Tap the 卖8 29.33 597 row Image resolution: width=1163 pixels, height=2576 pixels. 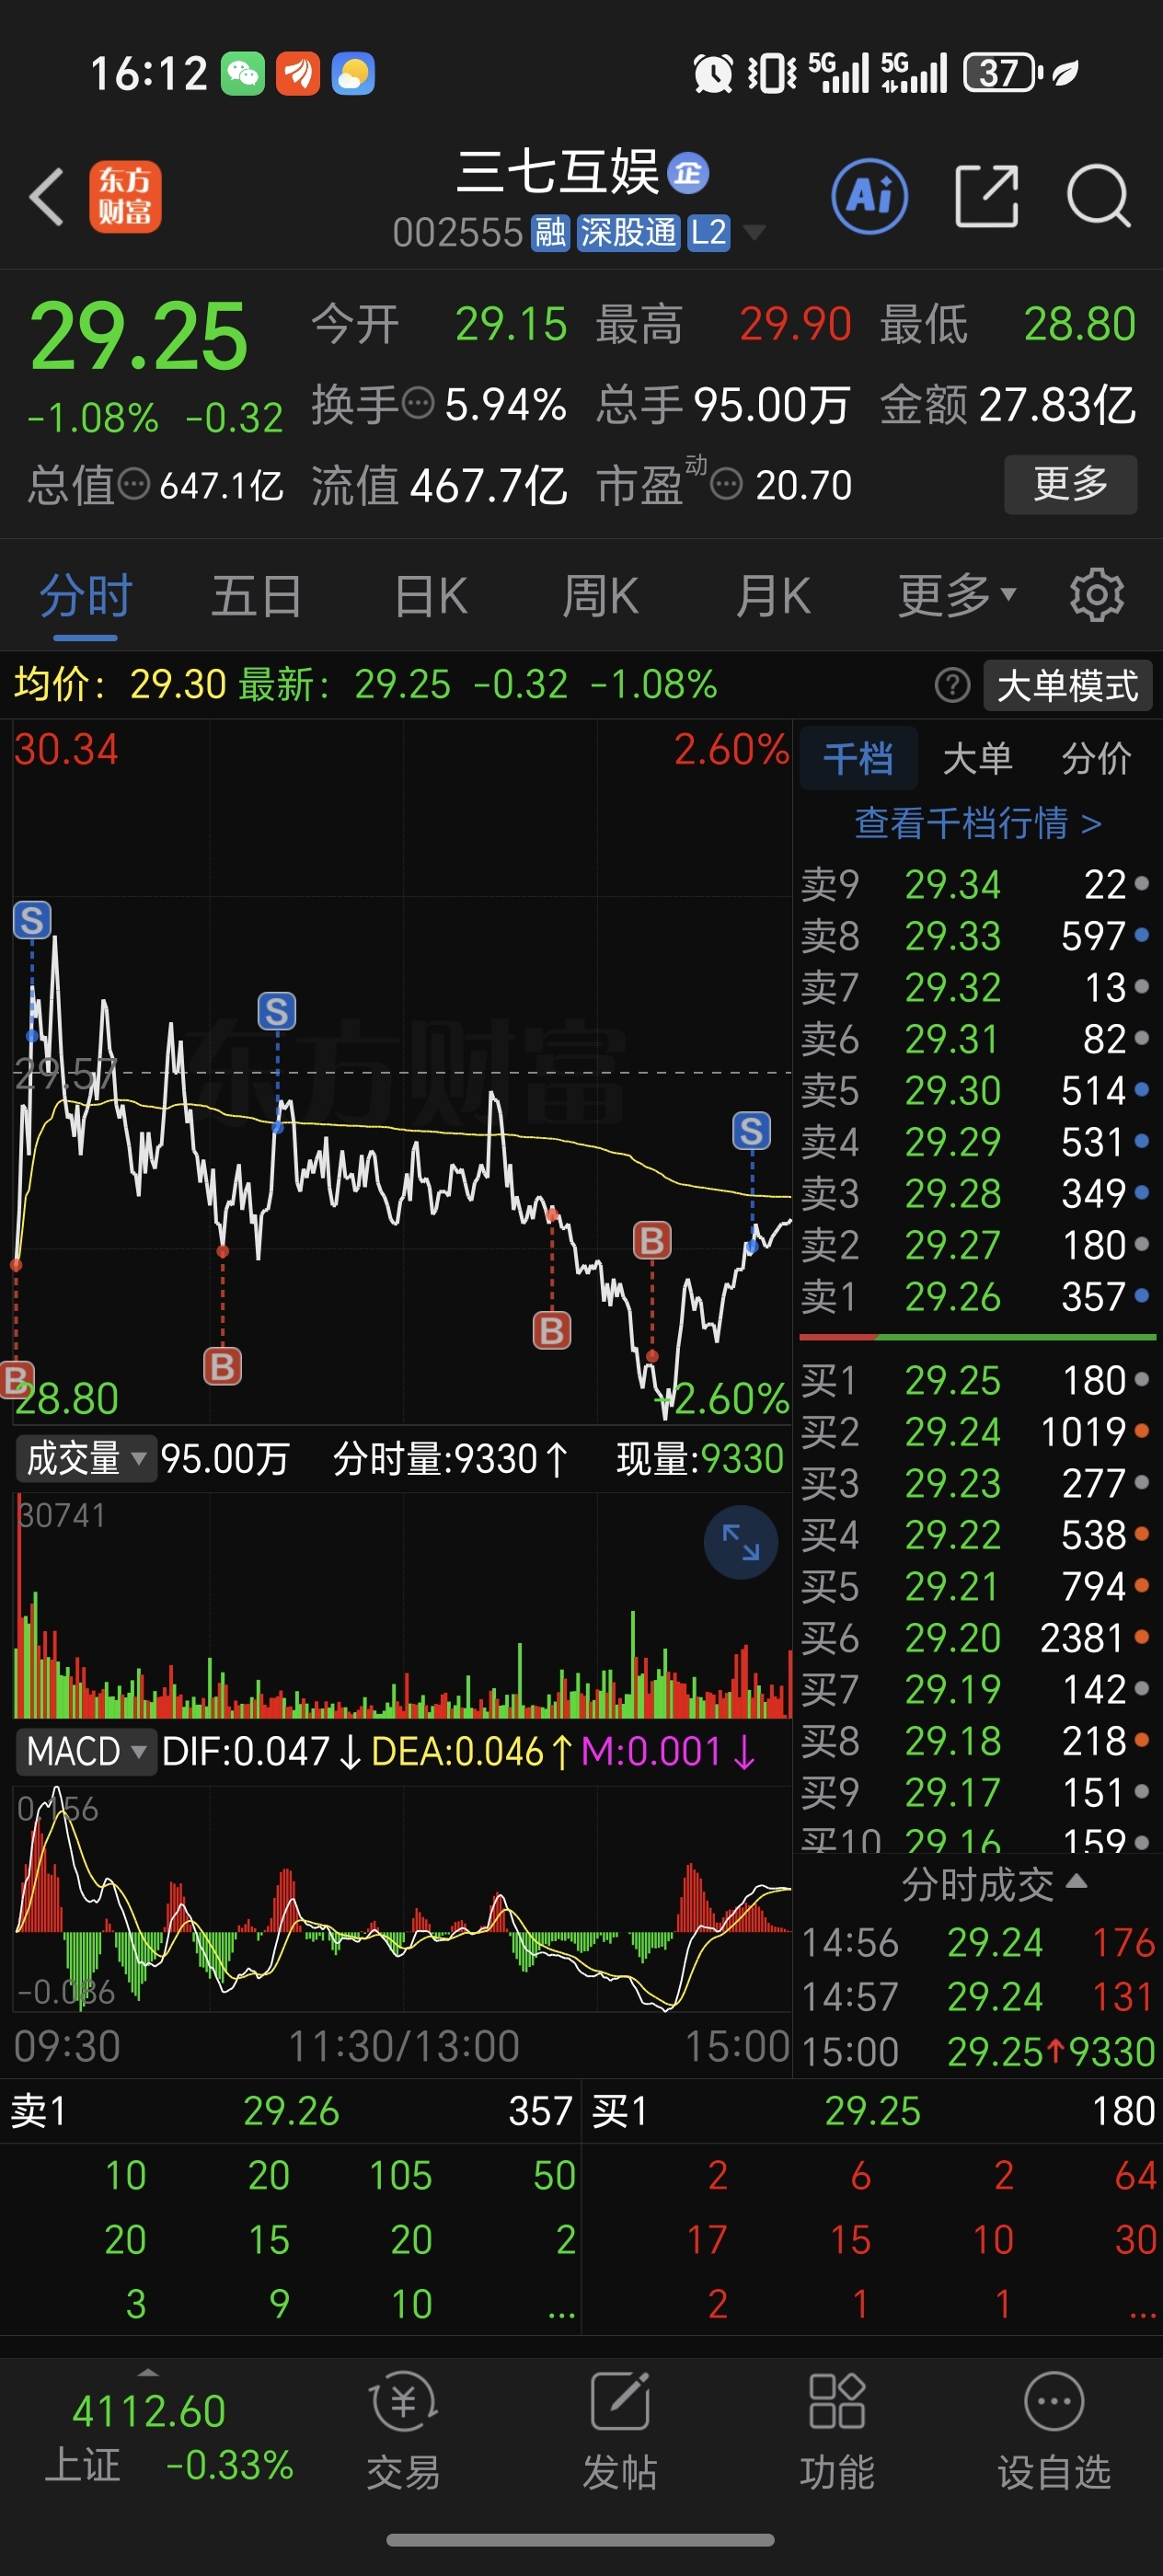[977, 936]
